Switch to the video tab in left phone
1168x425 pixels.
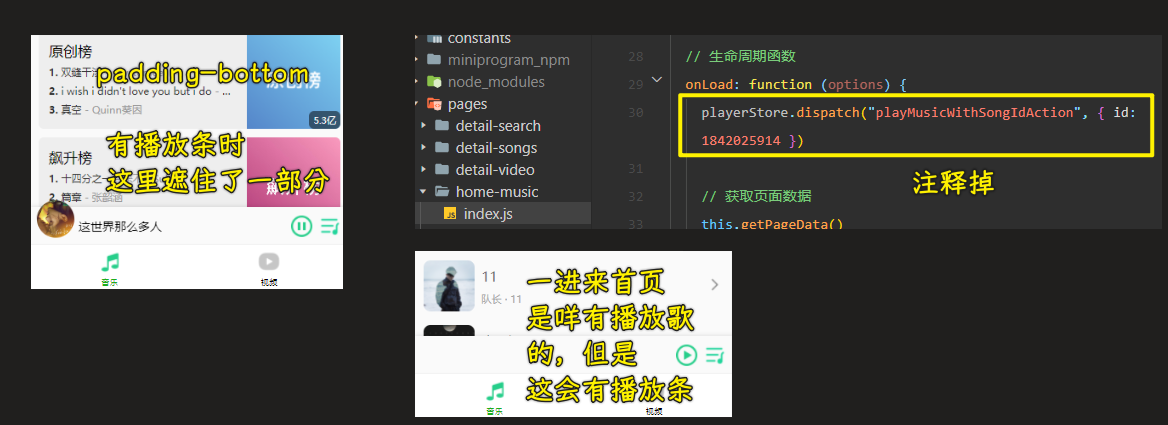(269, 269)
